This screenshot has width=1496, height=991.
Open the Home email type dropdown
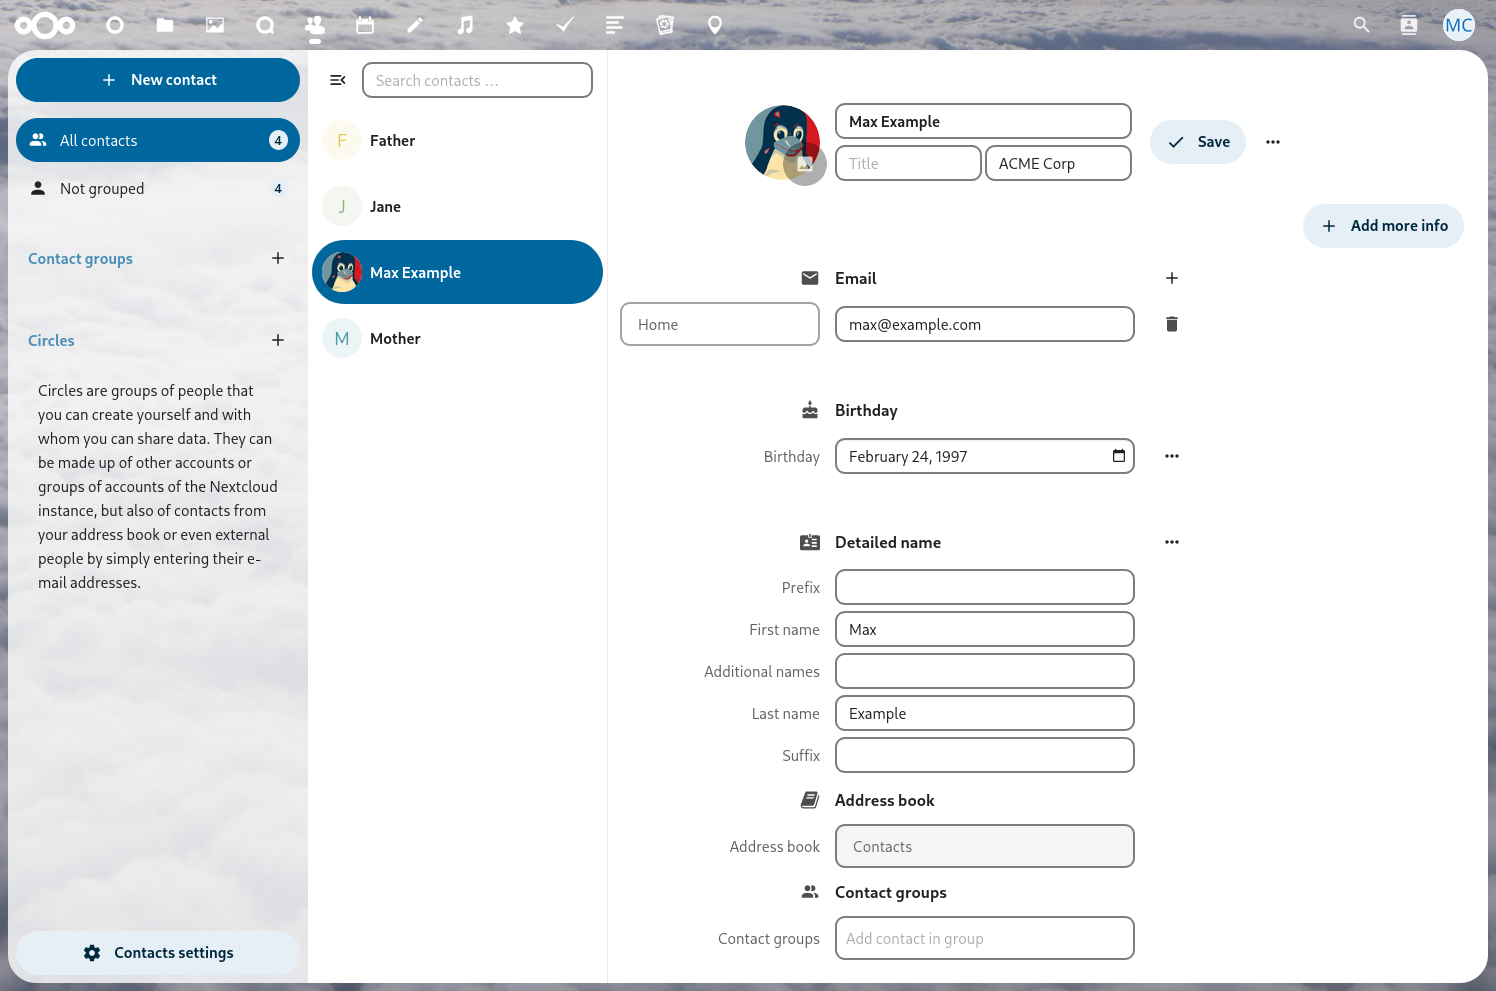click(720, 324)
